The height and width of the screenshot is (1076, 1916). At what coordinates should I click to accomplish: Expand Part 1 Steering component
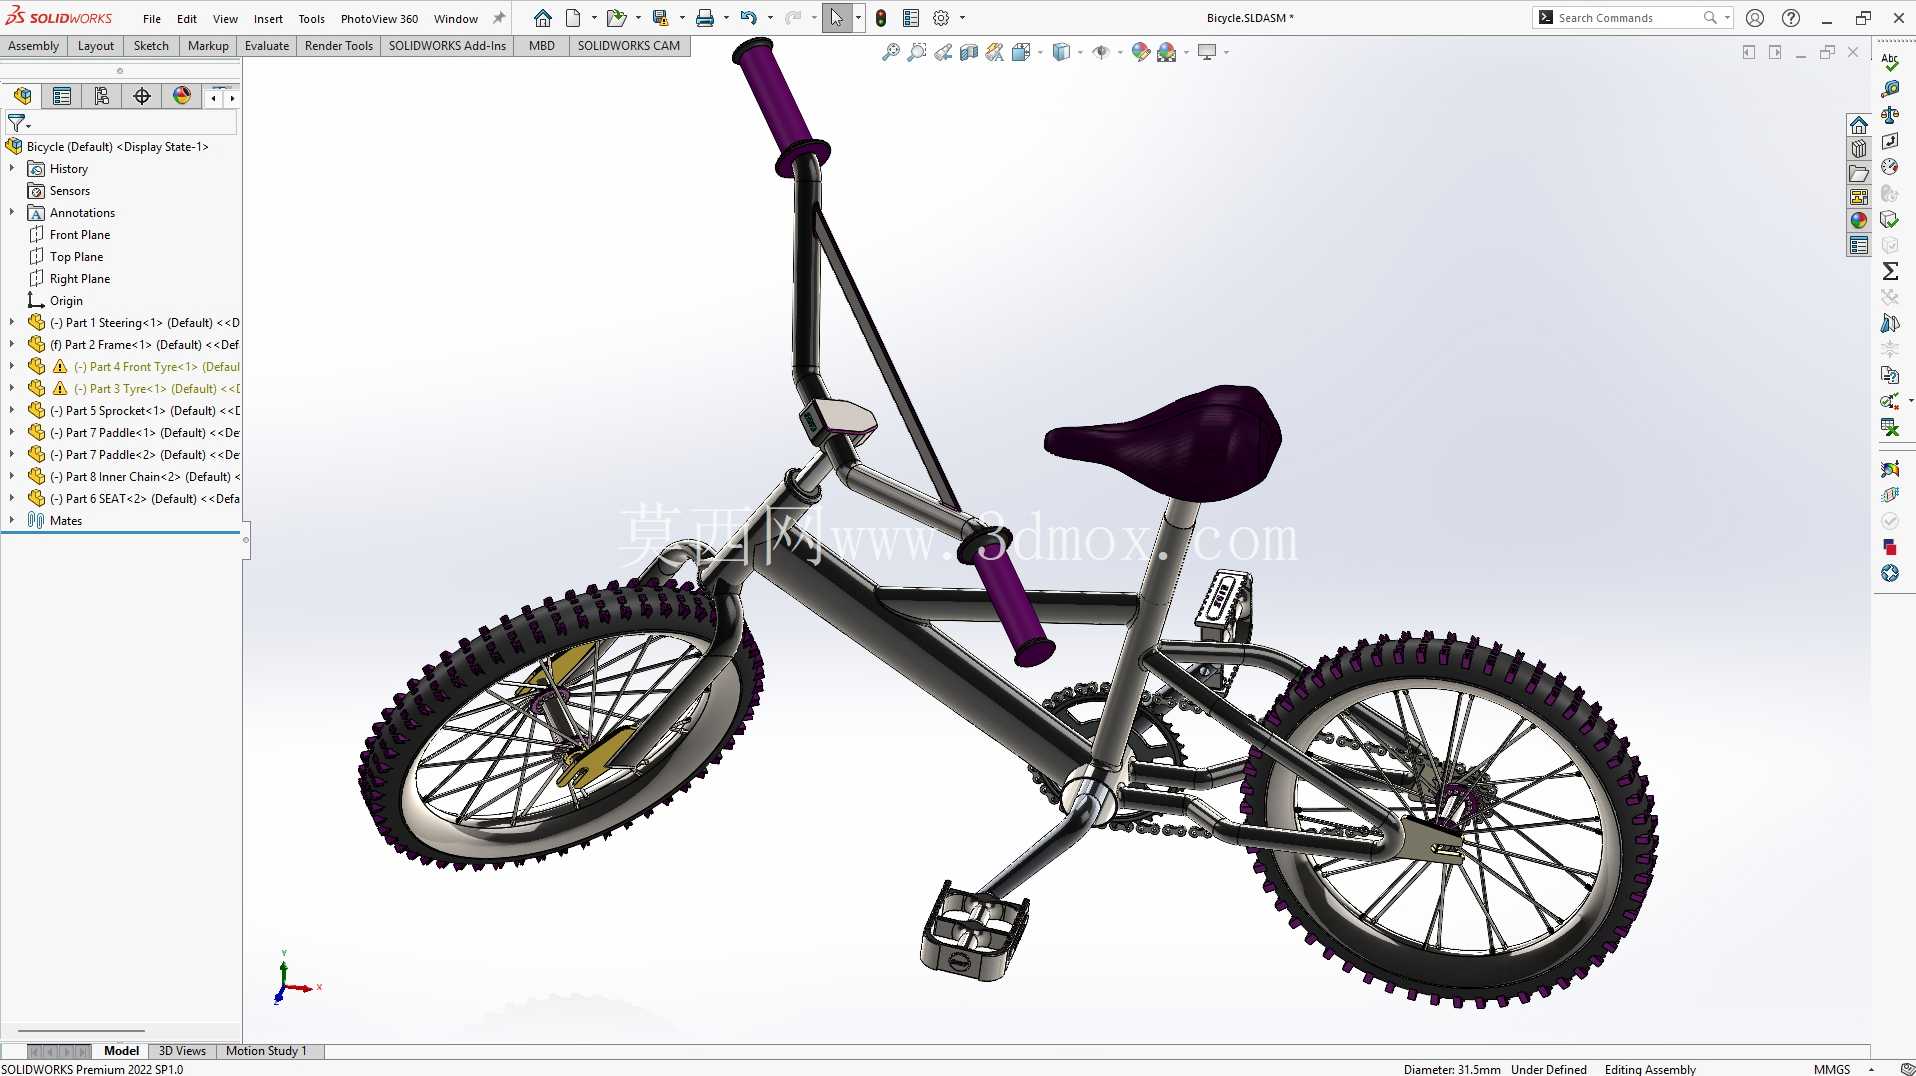tap(12, 322)
